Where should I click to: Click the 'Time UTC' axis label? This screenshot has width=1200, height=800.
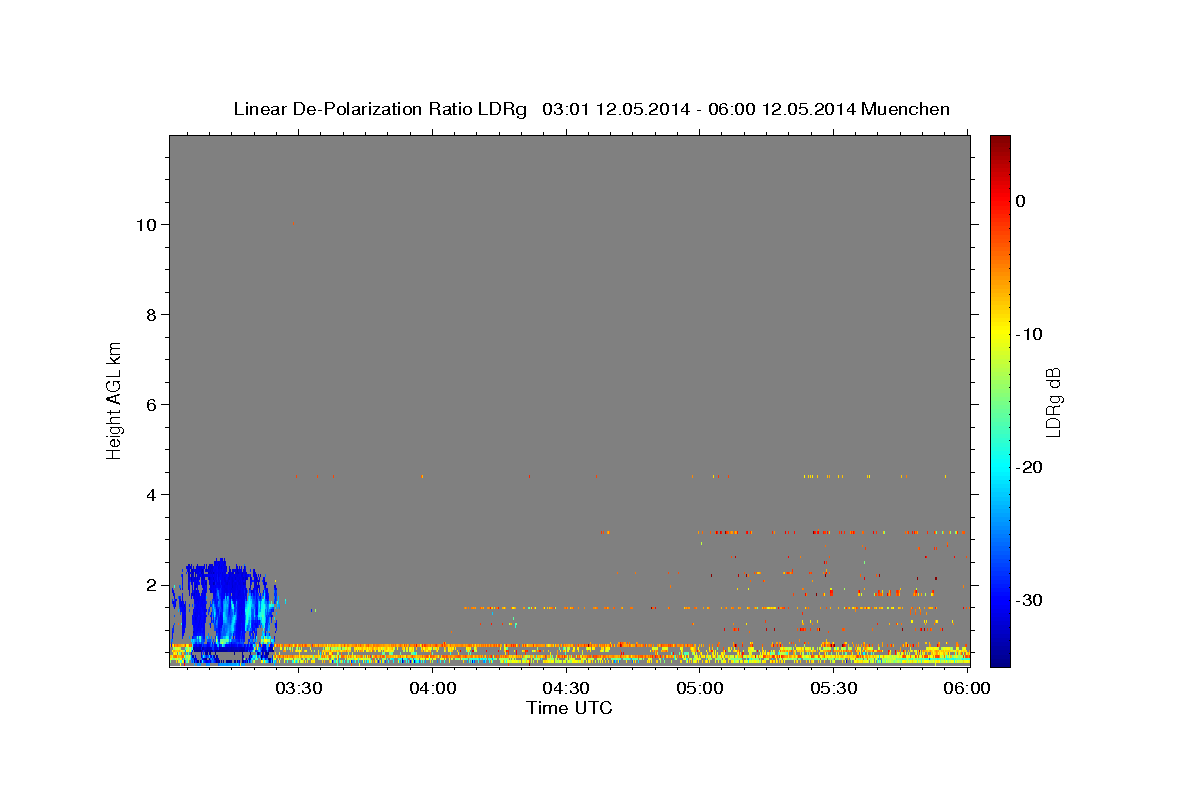(569, 708)
